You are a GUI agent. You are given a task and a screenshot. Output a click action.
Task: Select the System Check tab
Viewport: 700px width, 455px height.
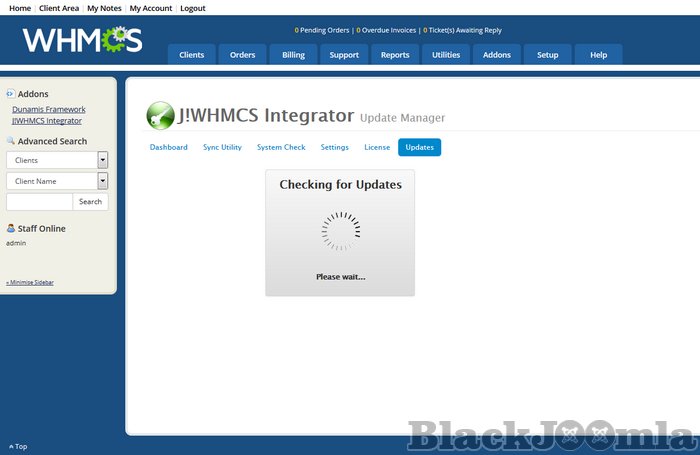pos(281,147)
